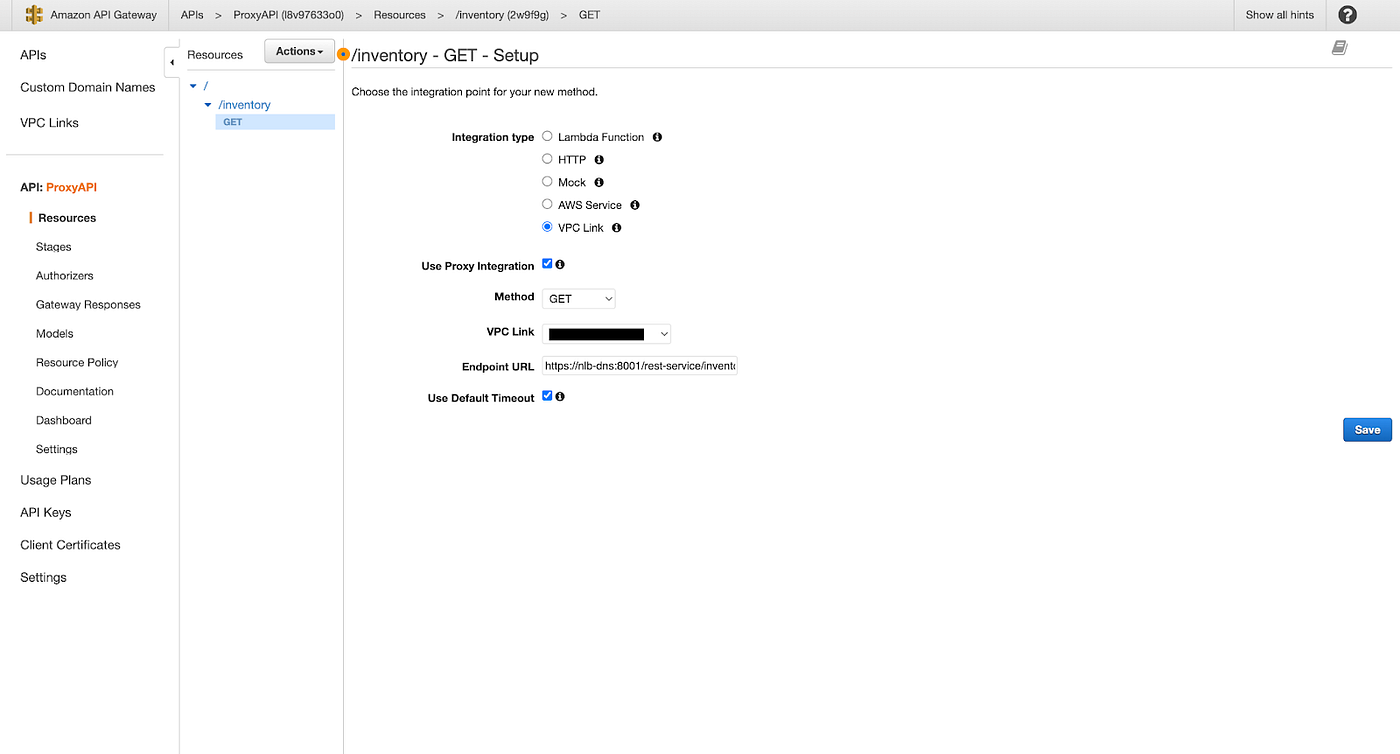Click the Save button

click(1367, 430)
